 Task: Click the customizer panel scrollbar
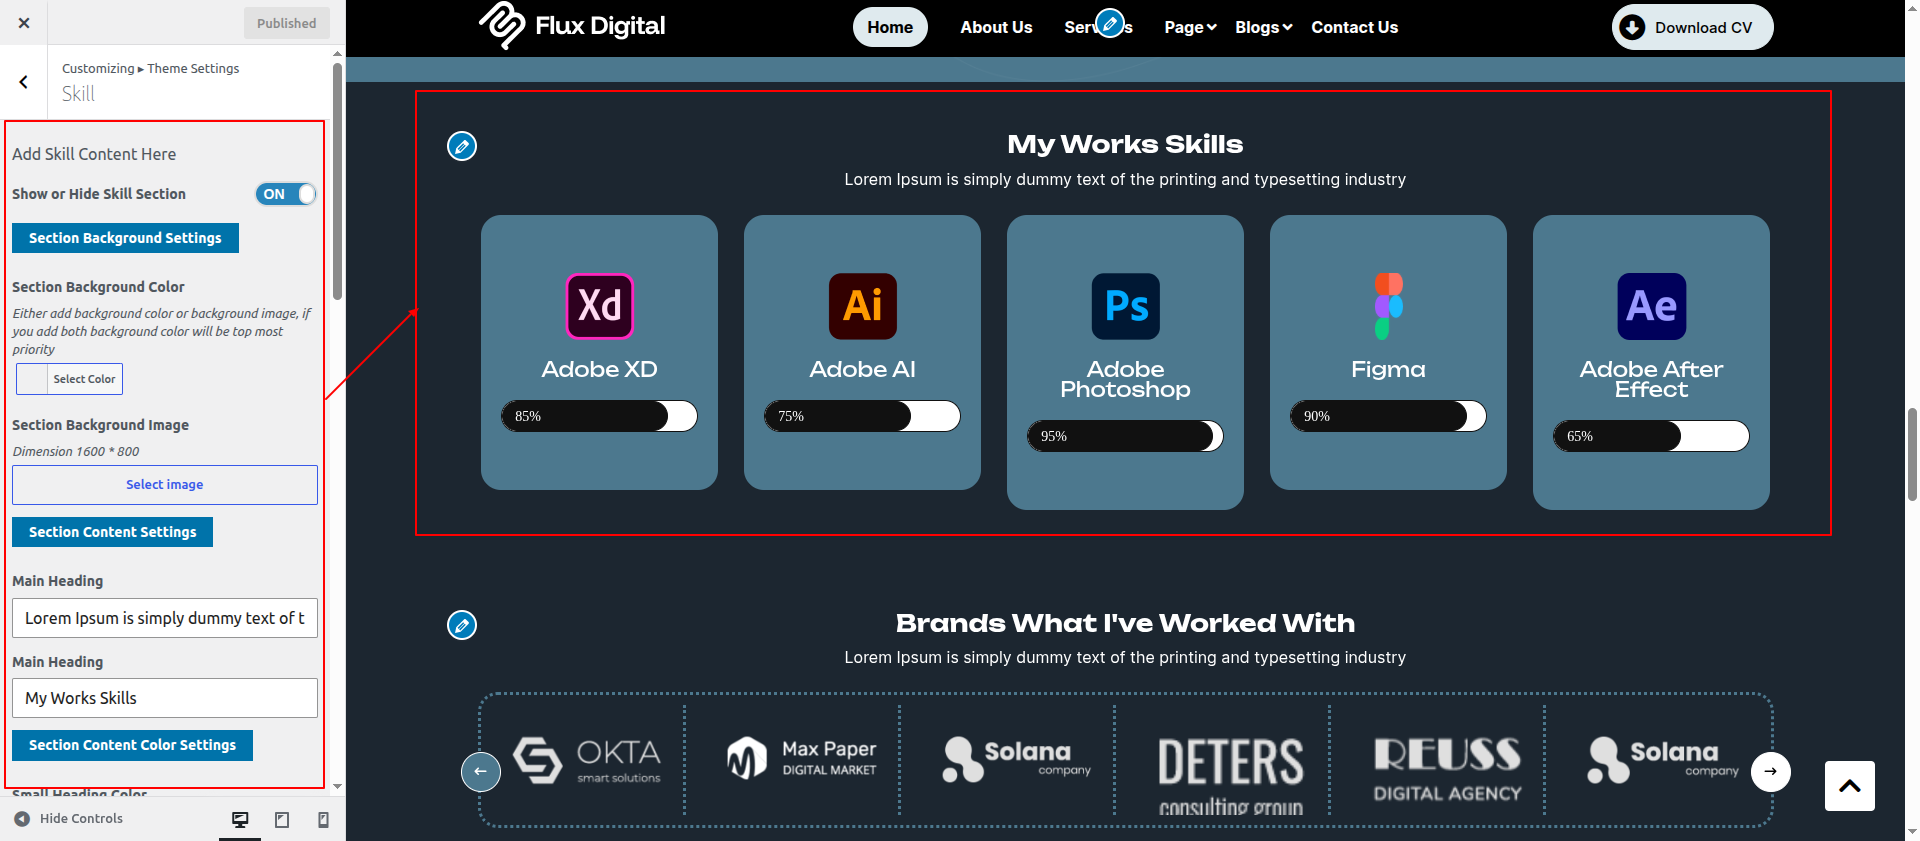[337, 180]
